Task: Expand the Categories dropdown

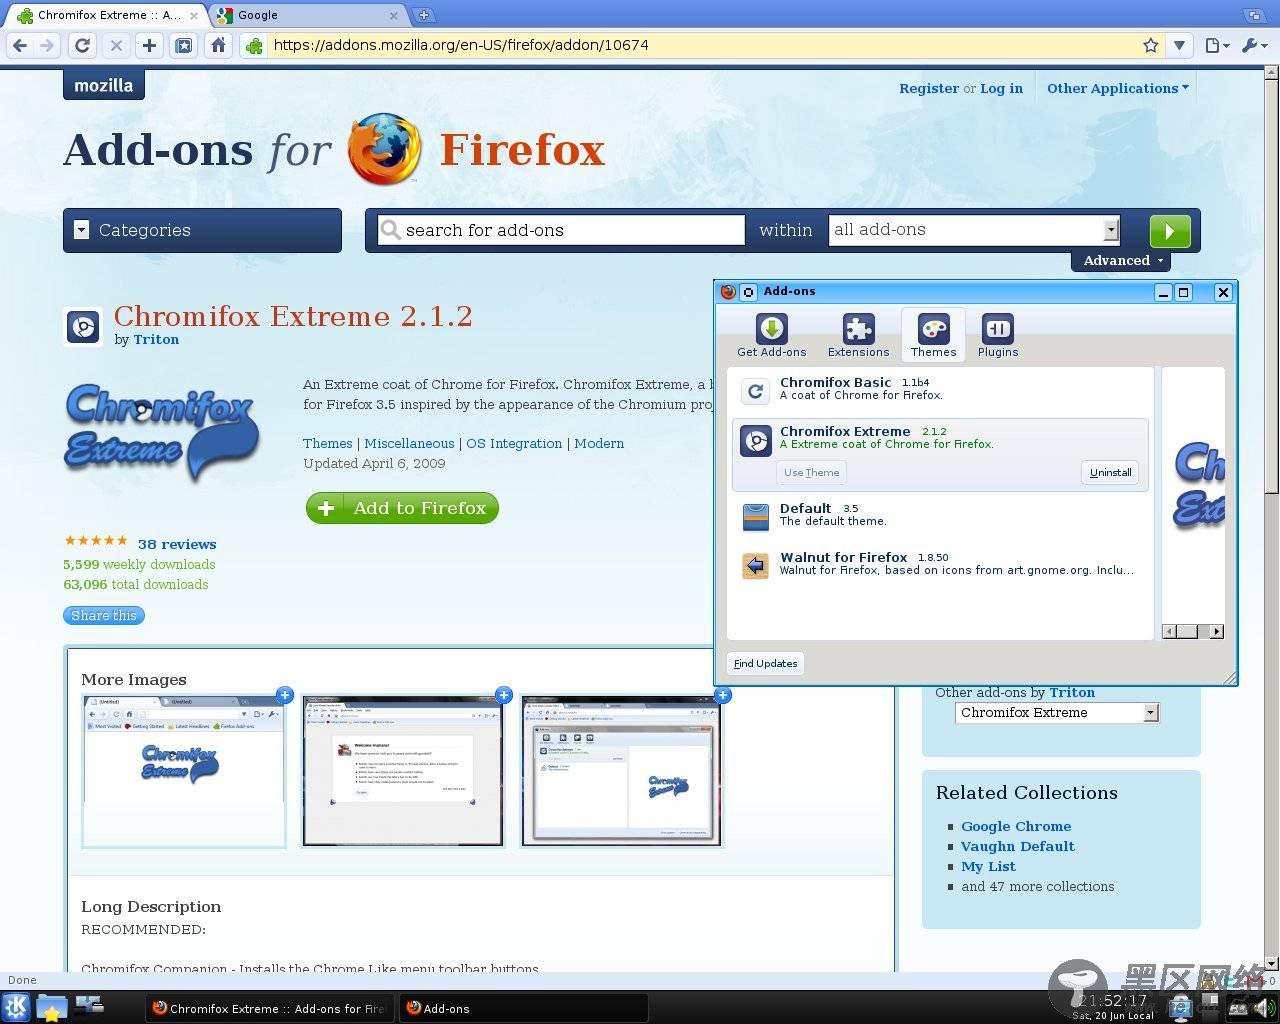Action: pyautogui.click(x=202, y=230)
